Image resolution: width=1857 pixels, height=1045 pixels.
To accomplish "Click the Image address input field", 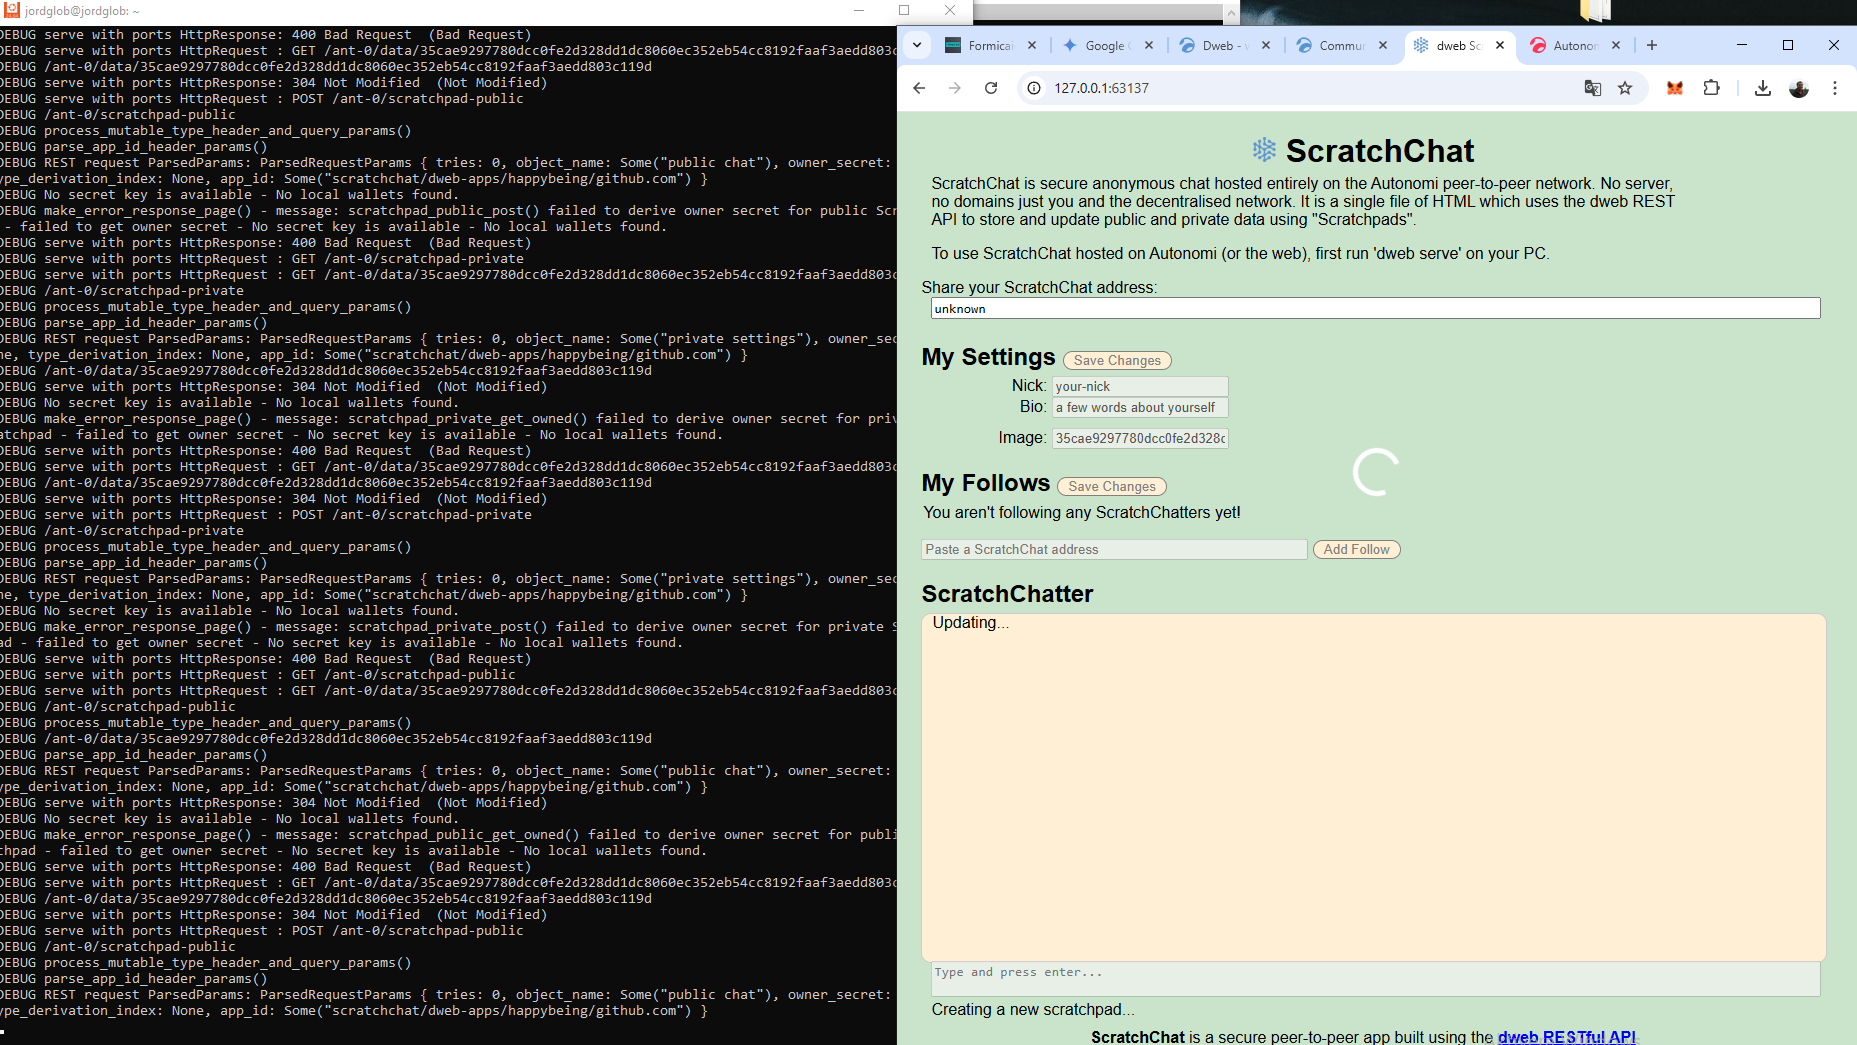I will [x=1140, y=438].
